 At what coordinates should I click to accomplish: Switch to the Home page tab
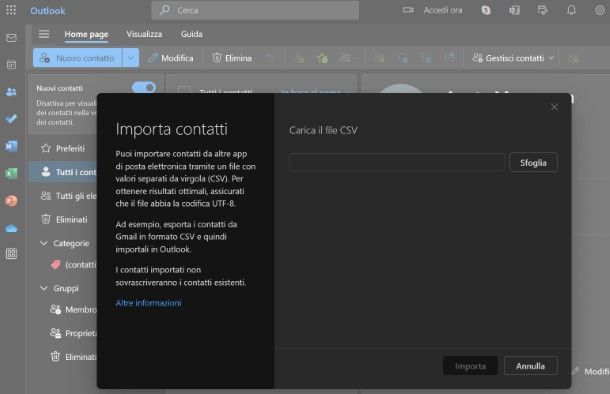[x=86, y=34]
